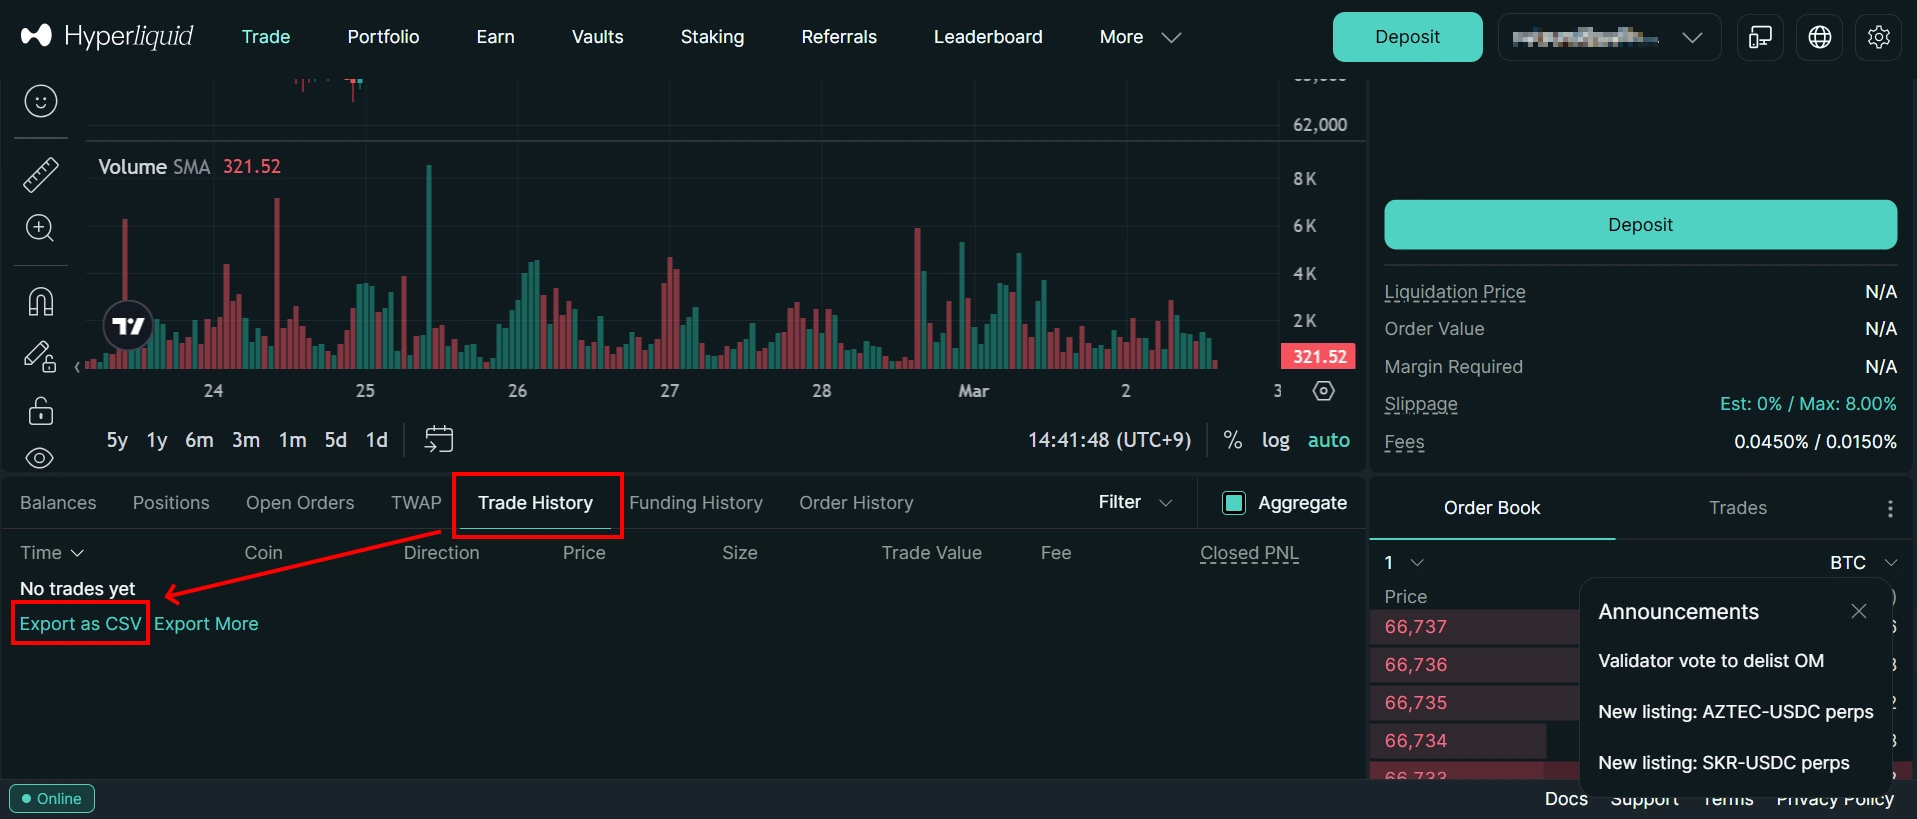Toggle stay in drawing mode pencil-lock tool

coord(40,356)
